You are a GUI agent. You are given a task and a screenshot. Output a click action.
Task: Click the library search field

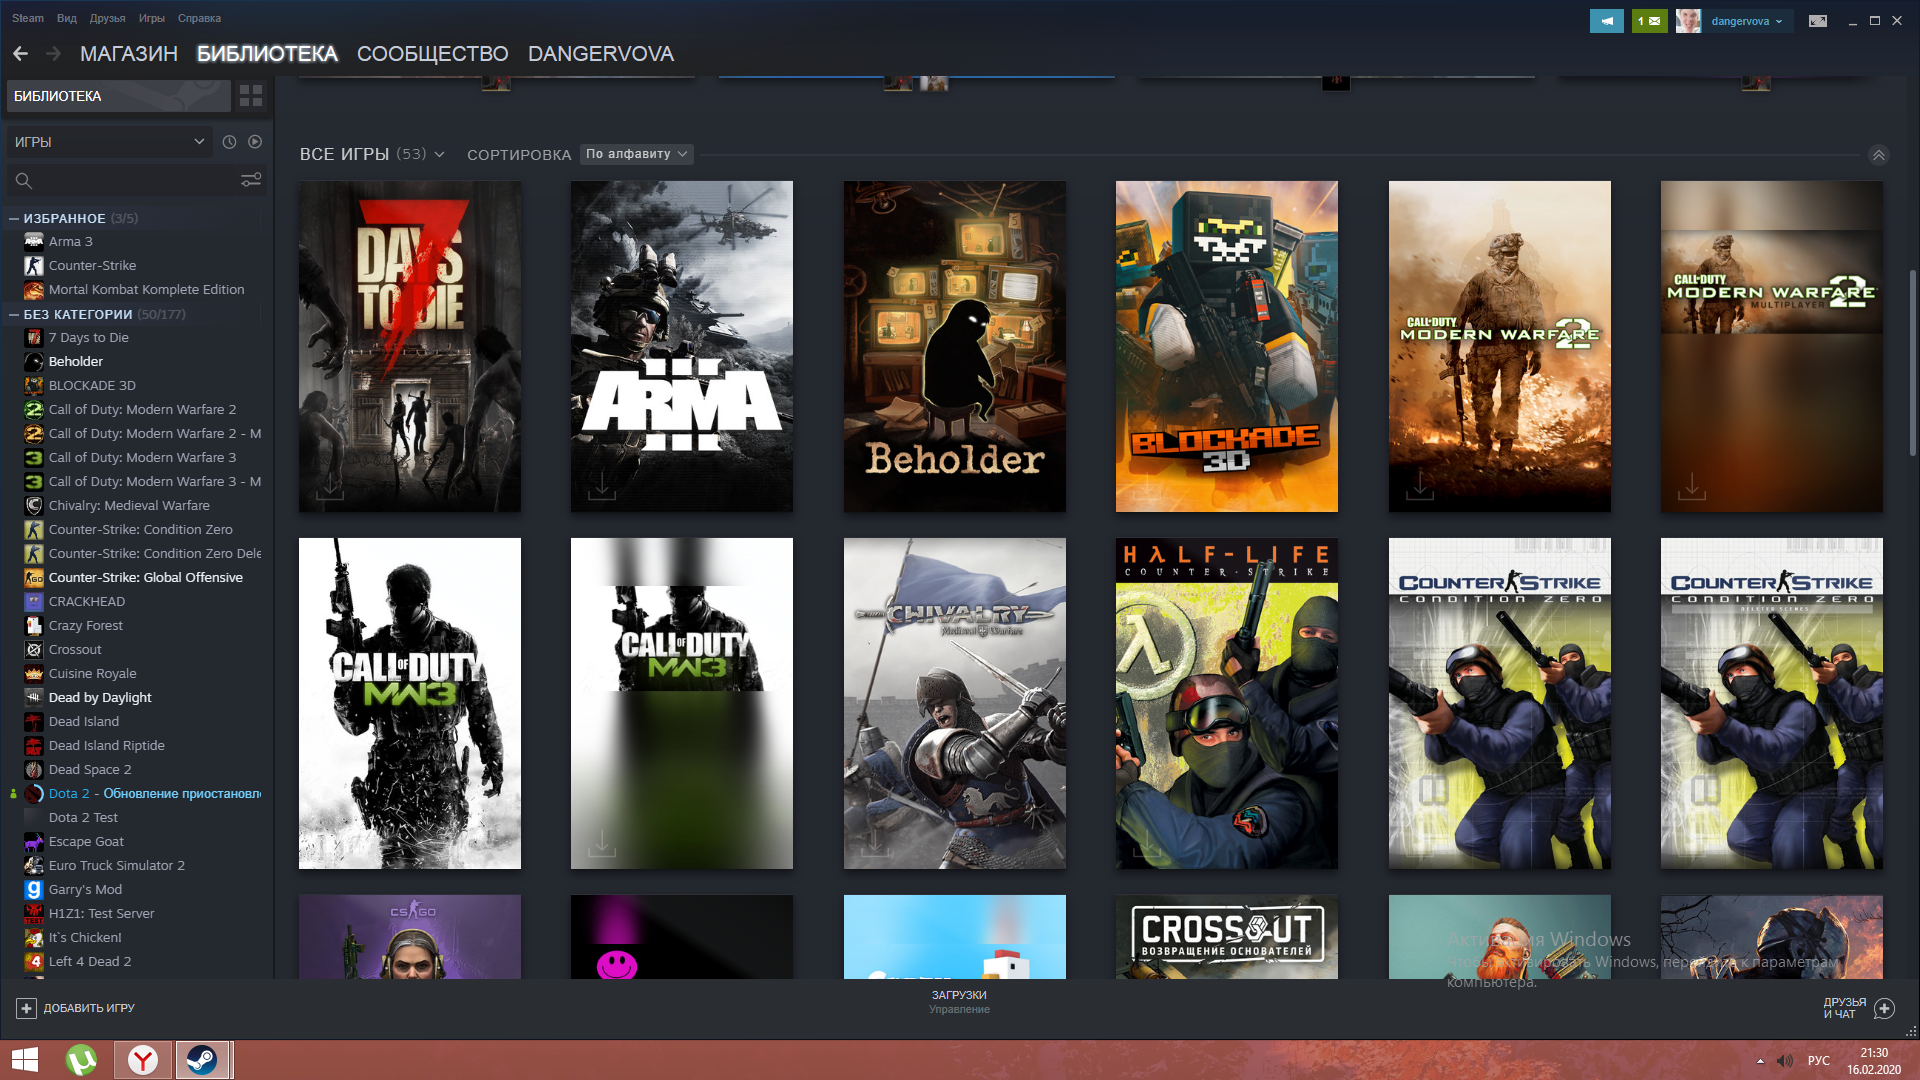(135, 181)
